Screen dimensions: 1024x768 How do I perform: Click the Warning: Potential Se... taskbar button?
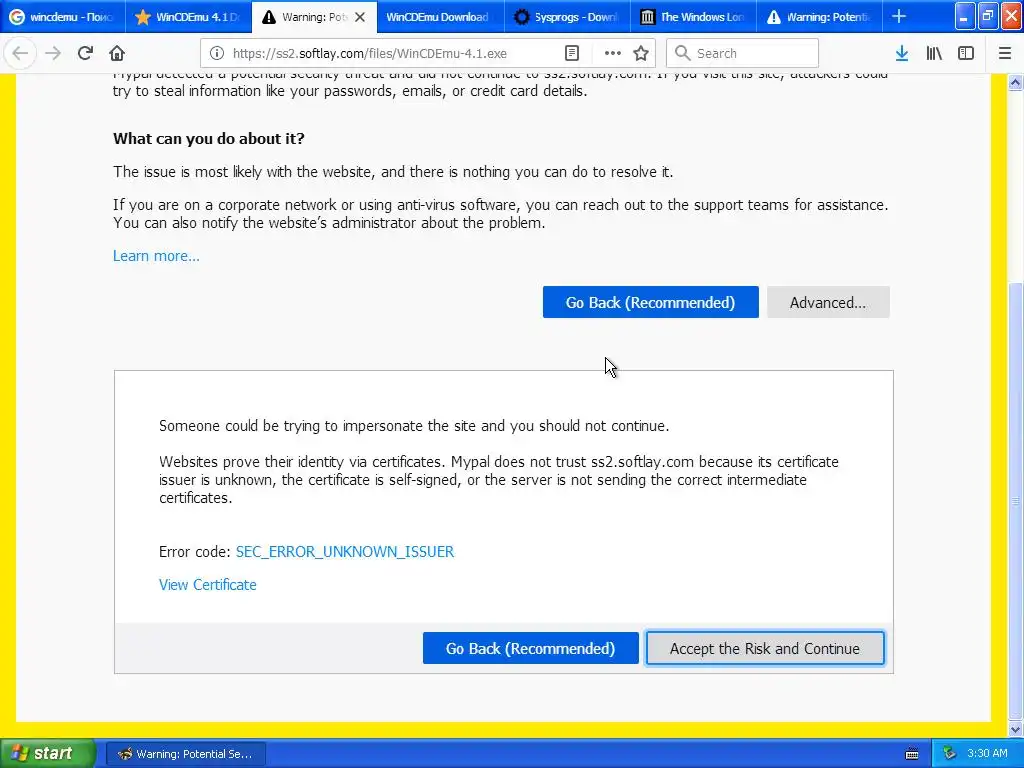pos(185,754)
